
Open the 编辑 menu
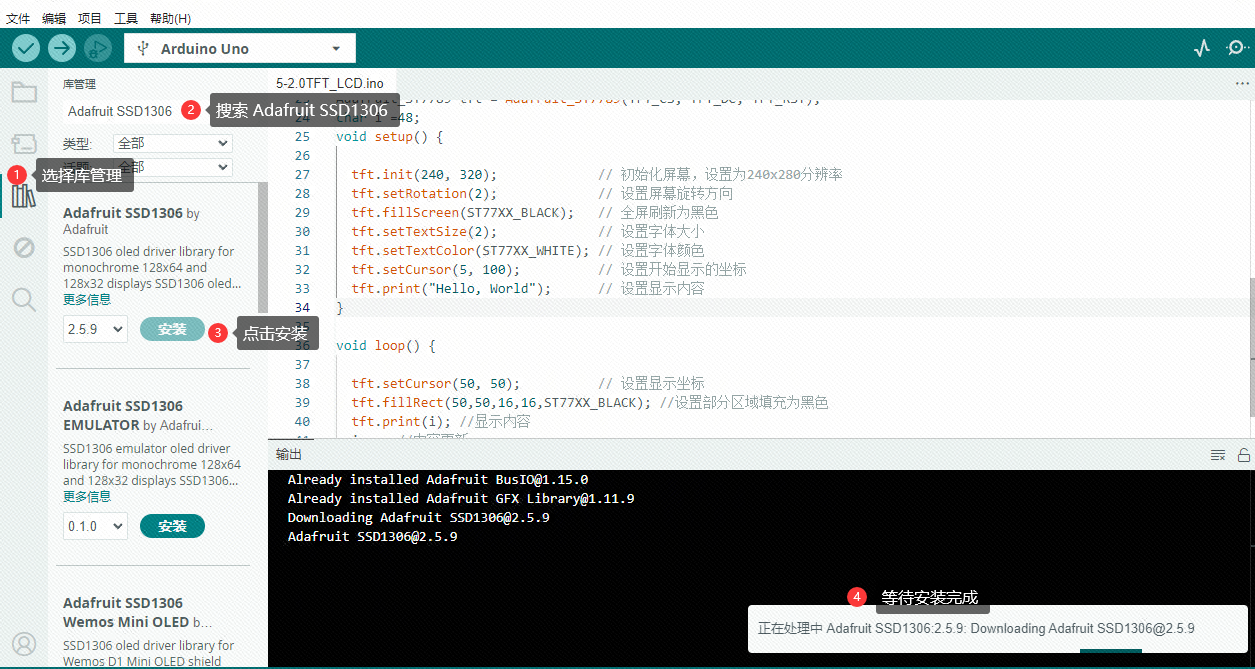point(54,18)
